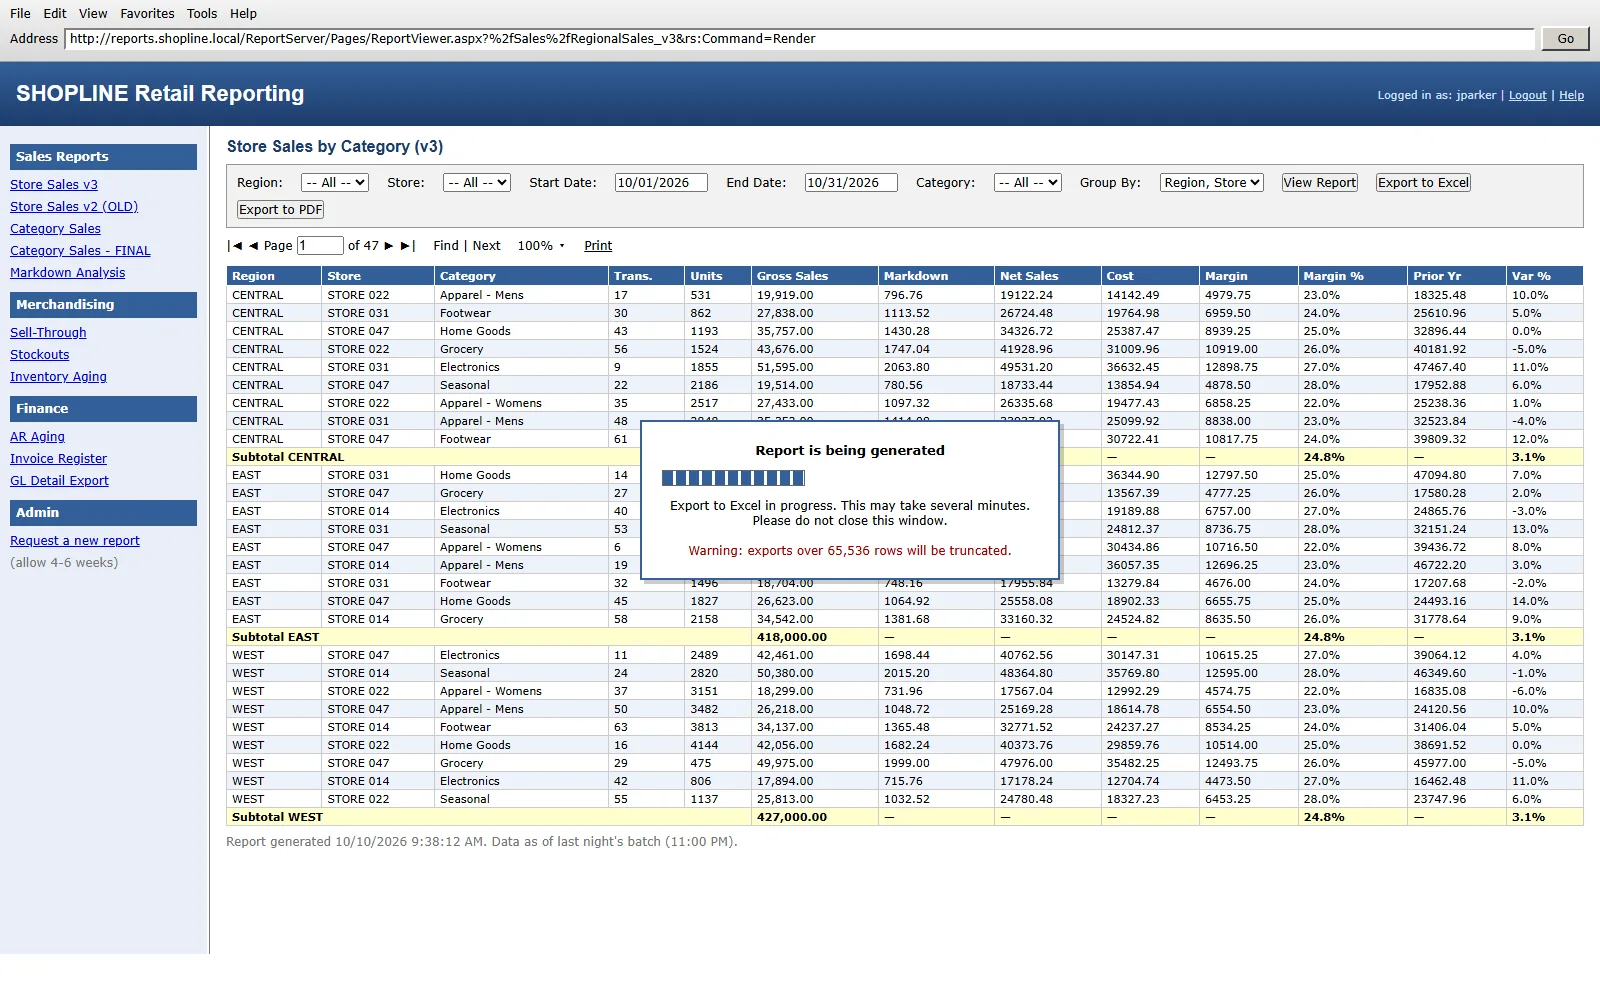Open Inventory Aging link
The image size is (1600, 1000).
pos(58,377)
